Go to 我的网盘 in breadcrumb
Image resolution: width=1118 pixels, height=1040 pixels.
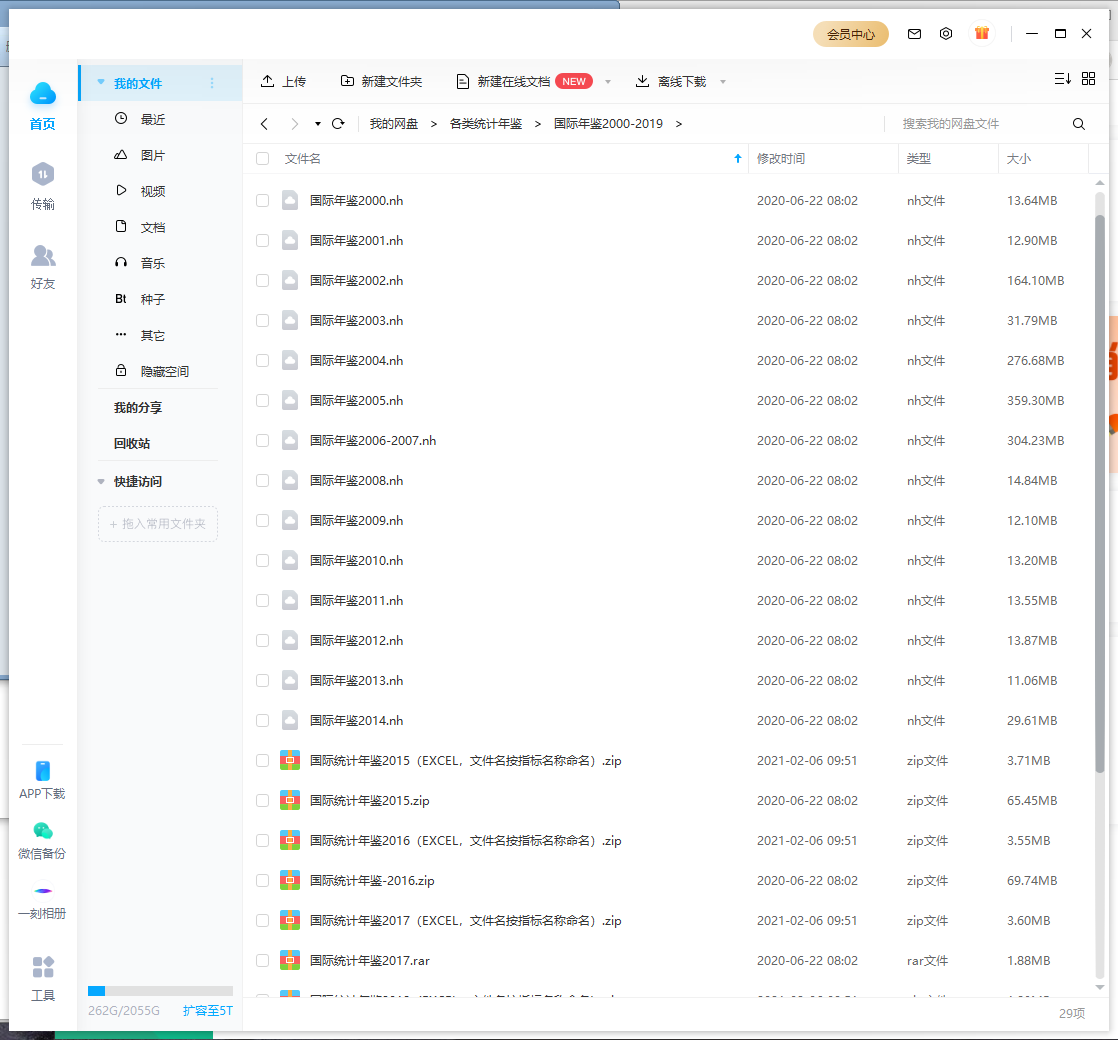pos(394,124)
